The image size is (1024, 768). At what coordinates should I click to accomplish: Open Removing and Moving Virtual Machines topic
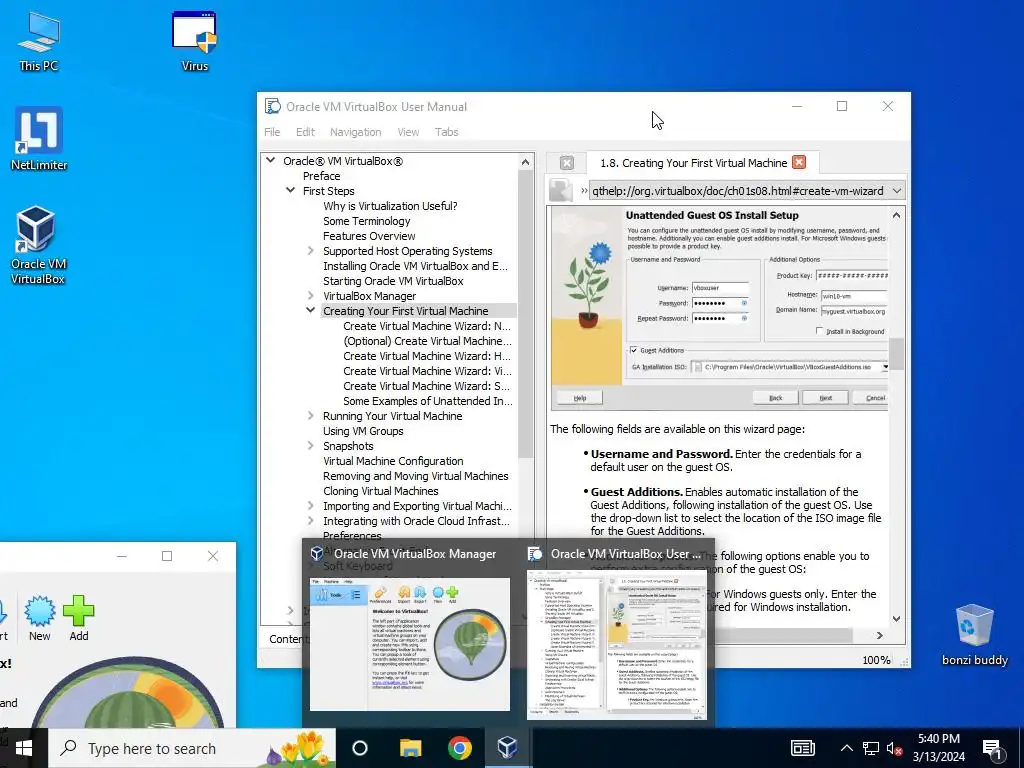tap(415, 476)
